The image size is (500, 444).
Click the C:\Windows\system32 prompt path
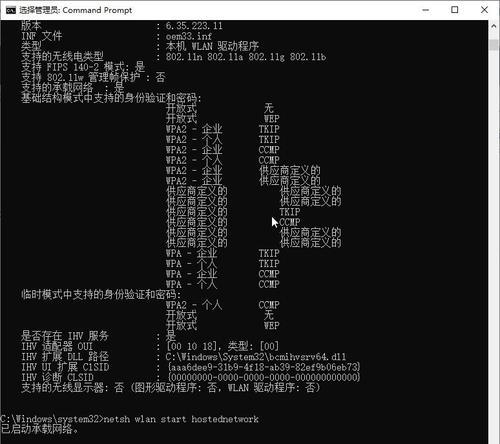(50, 419)
